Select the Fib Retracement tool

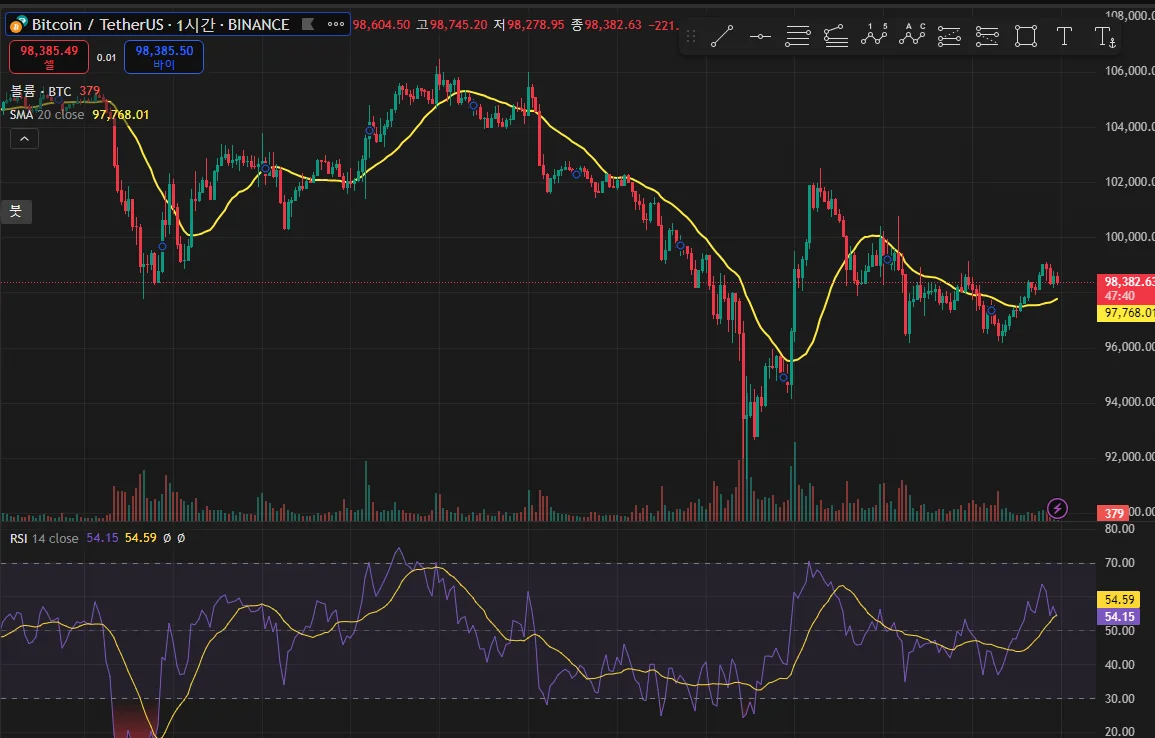click(x=798, y=36)
